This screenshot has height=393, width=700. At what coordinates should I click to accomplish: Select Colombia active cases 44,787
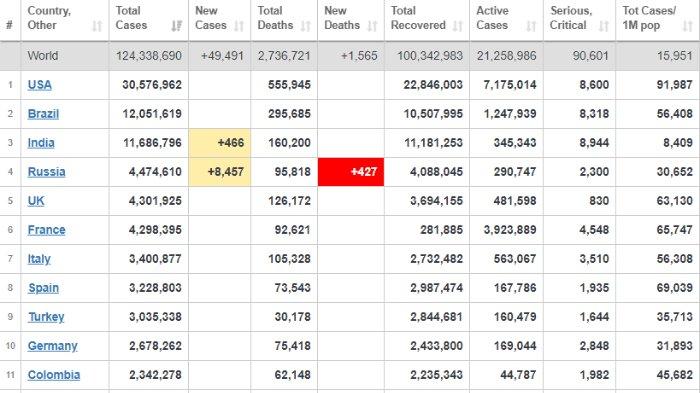[518, 375]
